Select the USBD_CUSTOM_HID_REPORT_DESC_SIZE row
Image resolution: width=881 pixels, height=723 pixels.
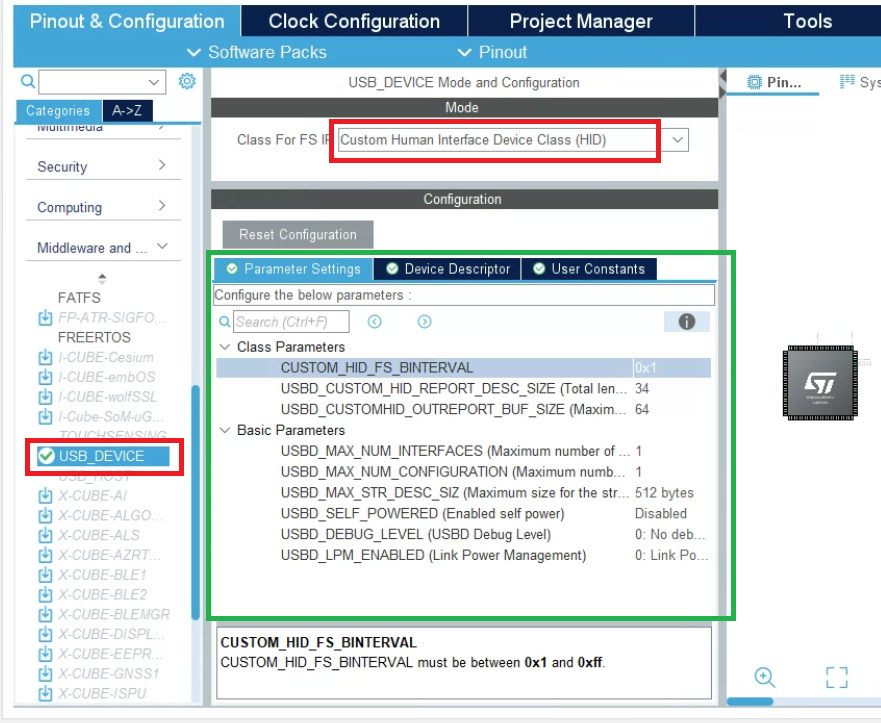point(464,388)
